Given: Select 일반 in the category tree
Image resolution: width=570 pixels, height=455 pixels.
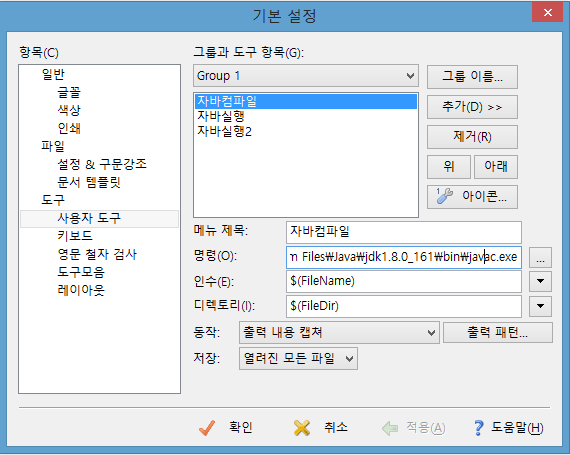Looking at the screenshot, I should click(53, 75).
